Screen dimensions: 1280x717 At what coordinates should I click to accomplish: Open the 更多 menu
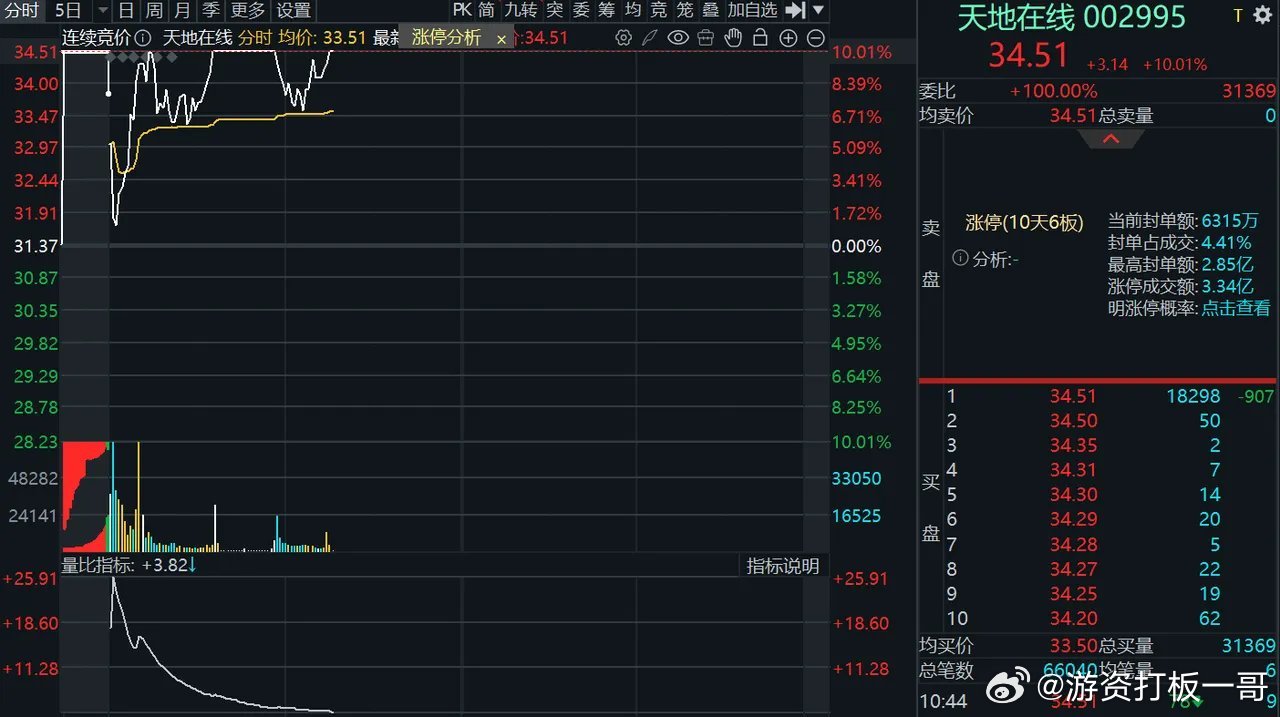click(x=246, y=10)
